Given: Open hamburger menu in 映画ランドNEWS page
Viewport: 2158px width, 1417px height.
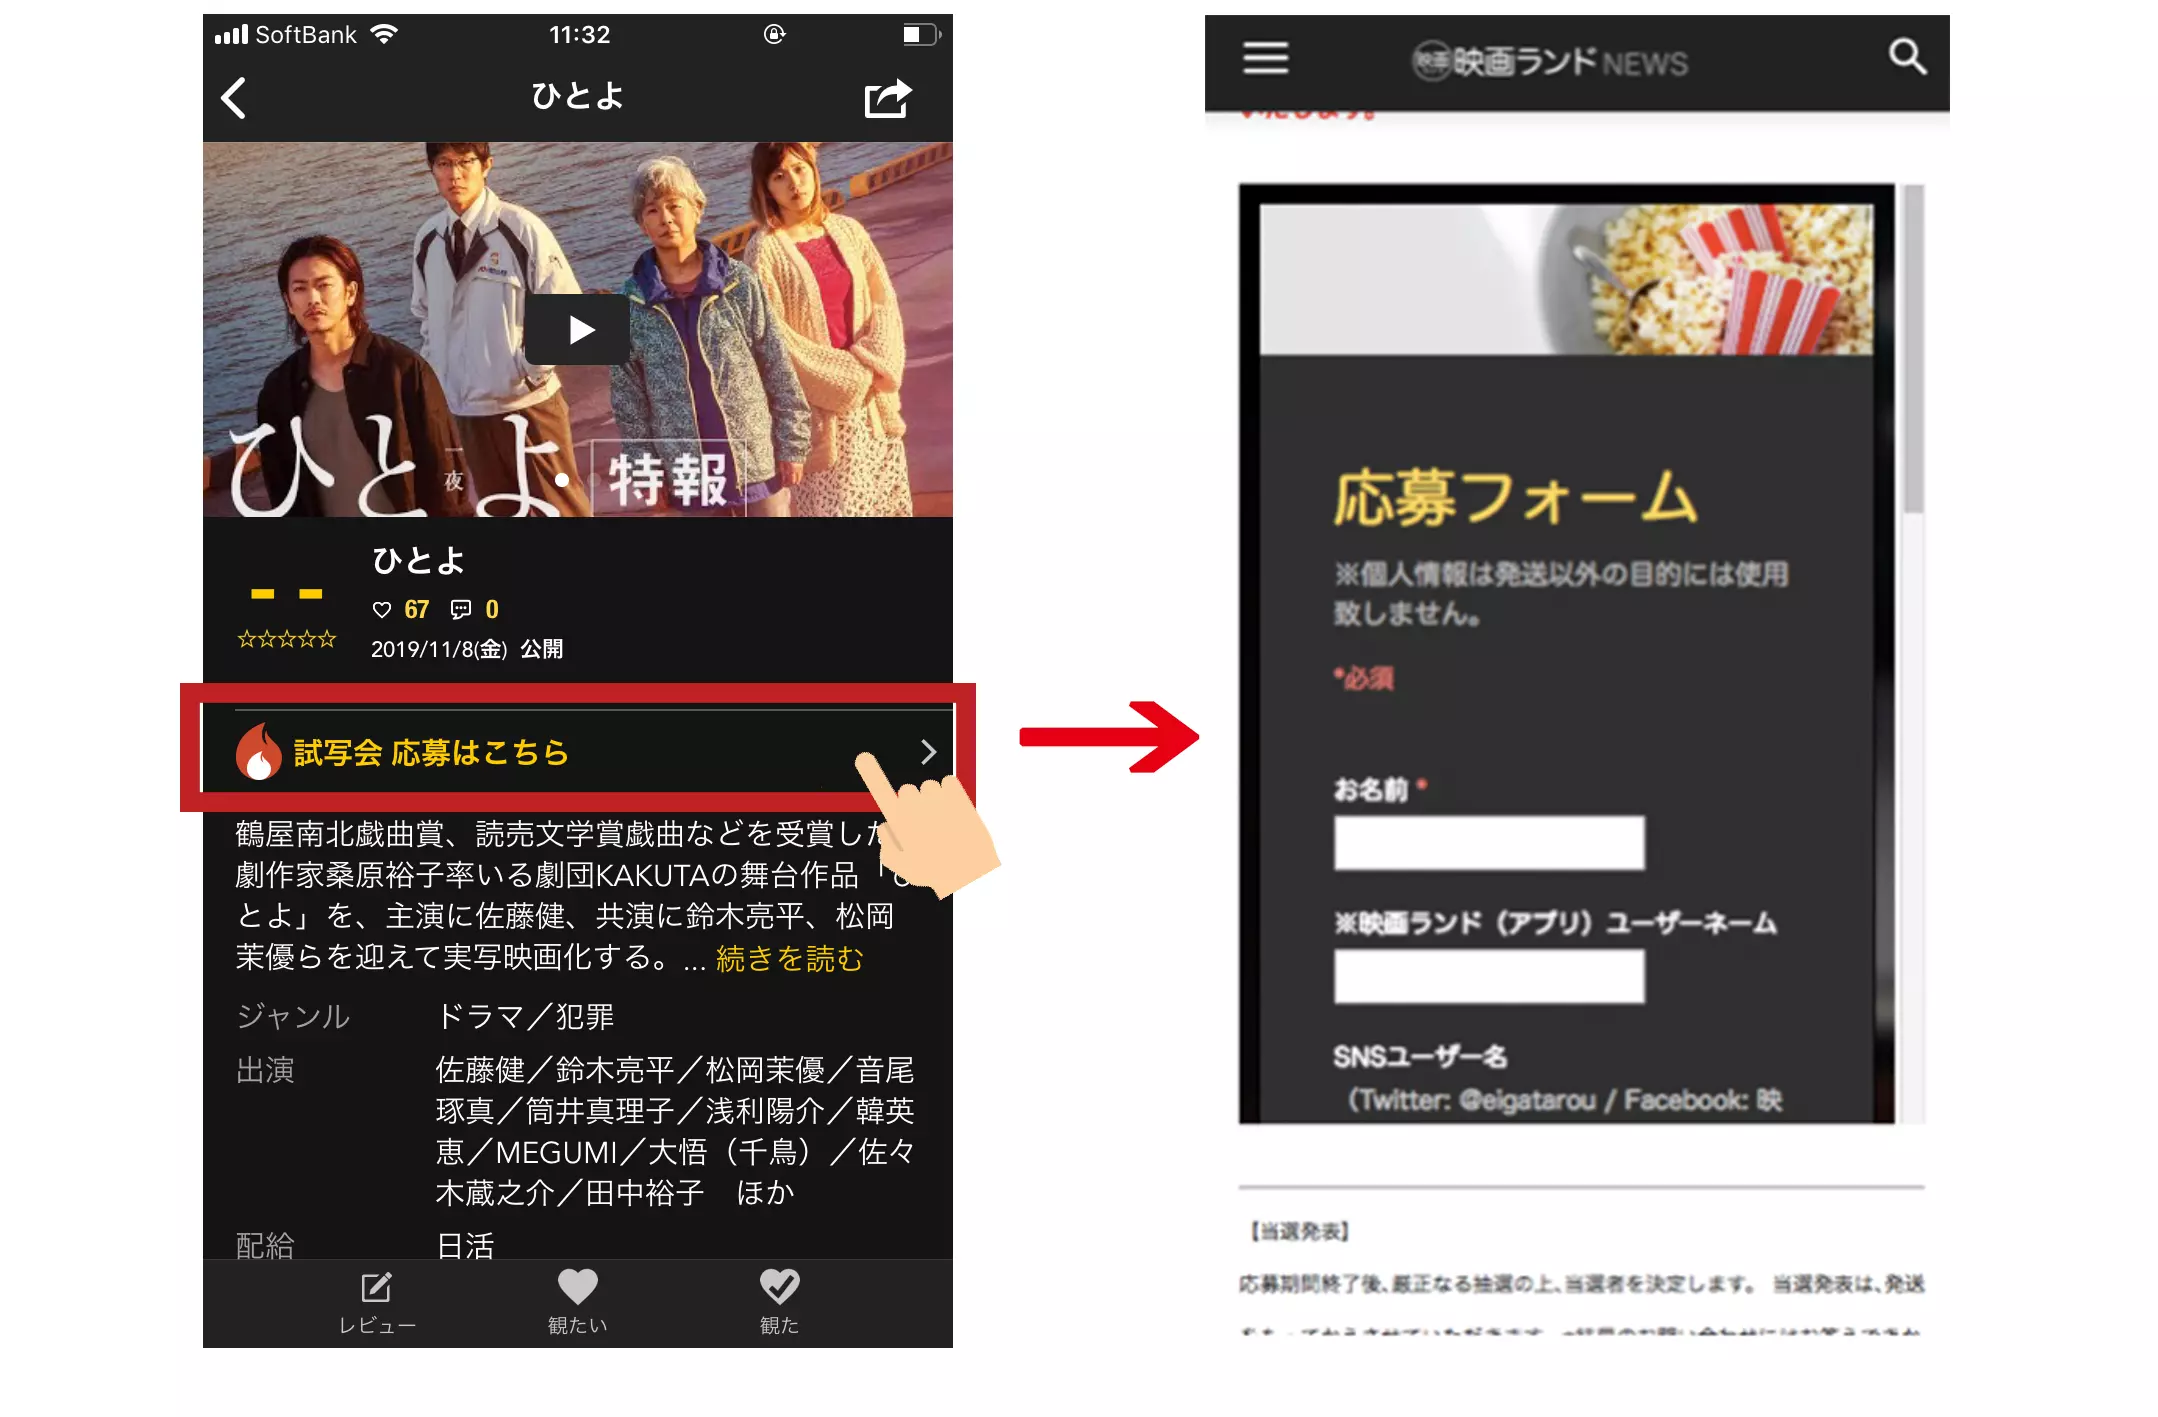Looking at the screenshot, I should click(1265, 58).
